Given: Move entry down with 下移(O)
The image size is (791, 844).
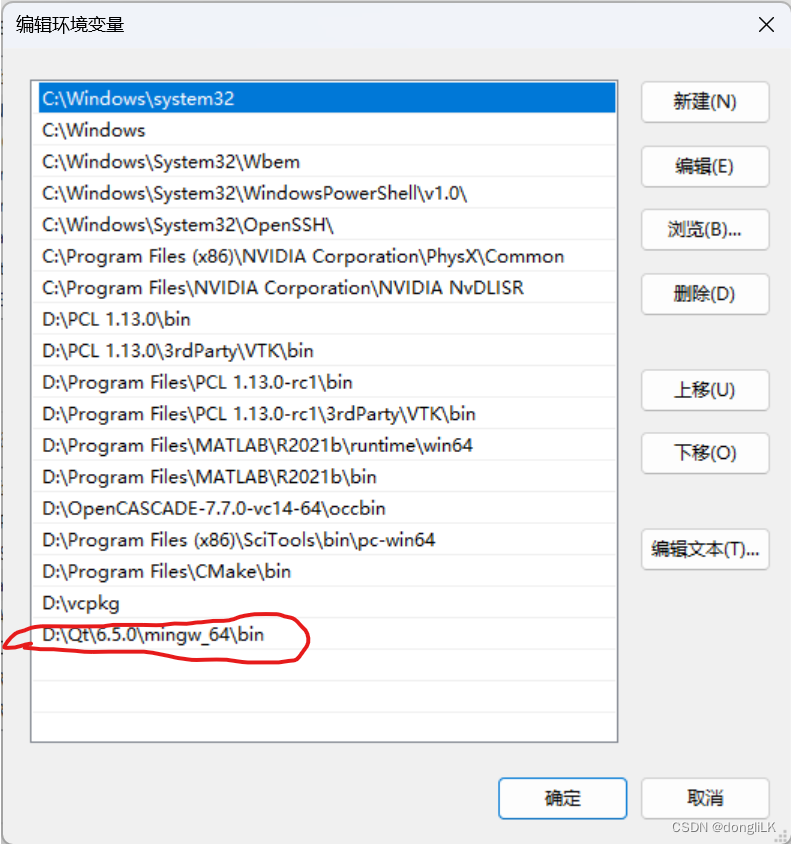Looking at the screenshot, I should (705, 453).
